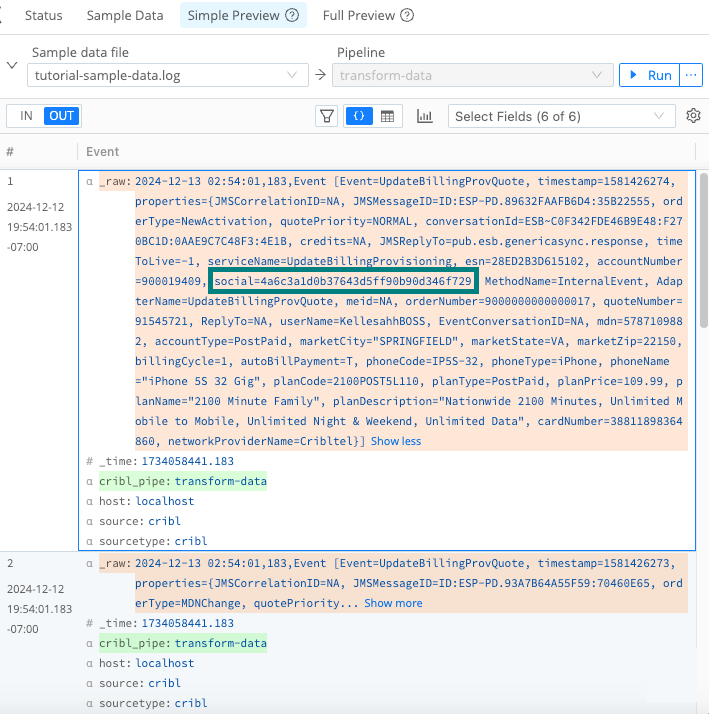
Task: Switch to the Status tab
Action: [x=43, y=16]
